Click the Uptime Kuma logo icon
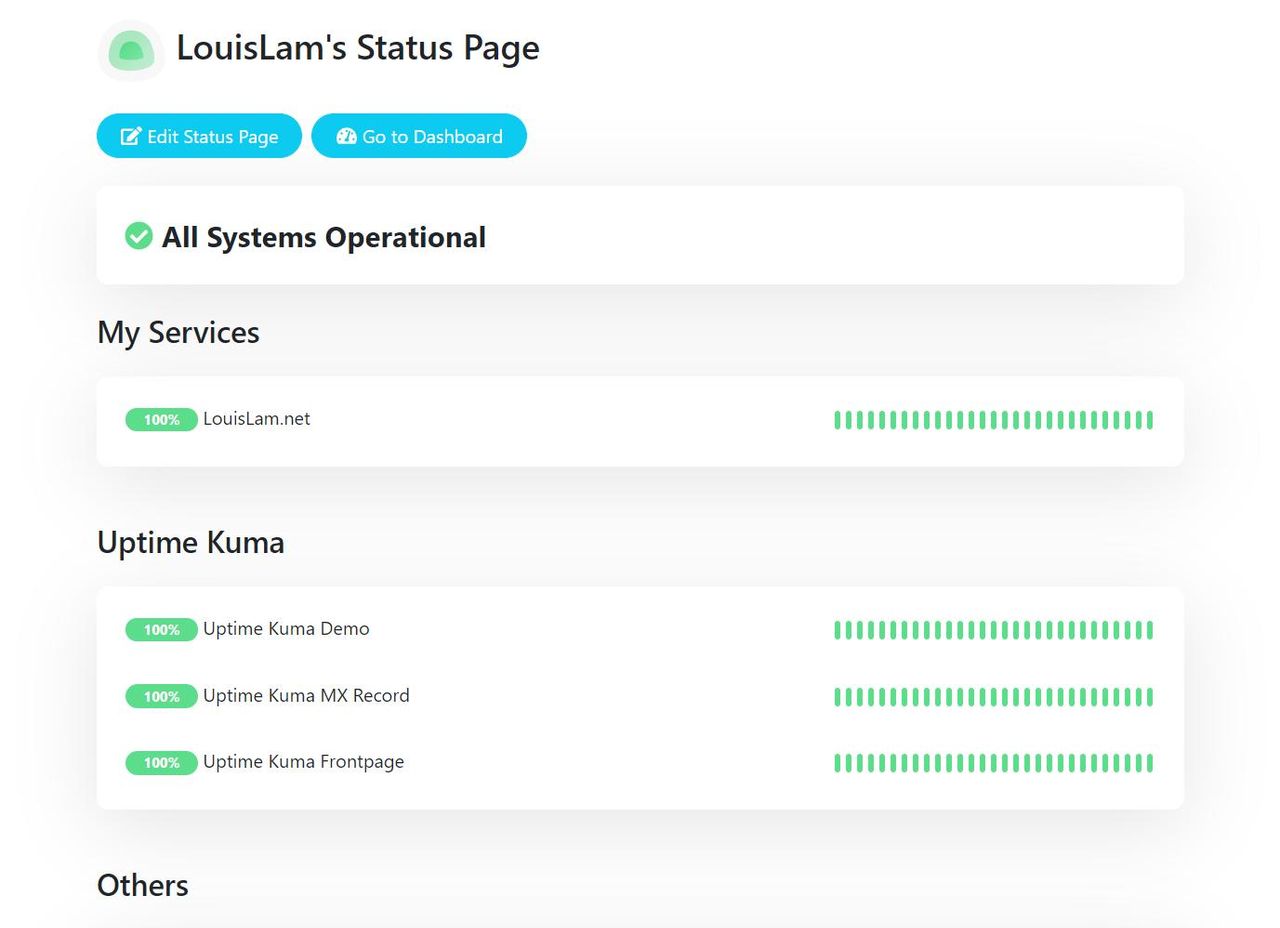The width and height of the screenshot is (1280, 928). click(131, 50)
